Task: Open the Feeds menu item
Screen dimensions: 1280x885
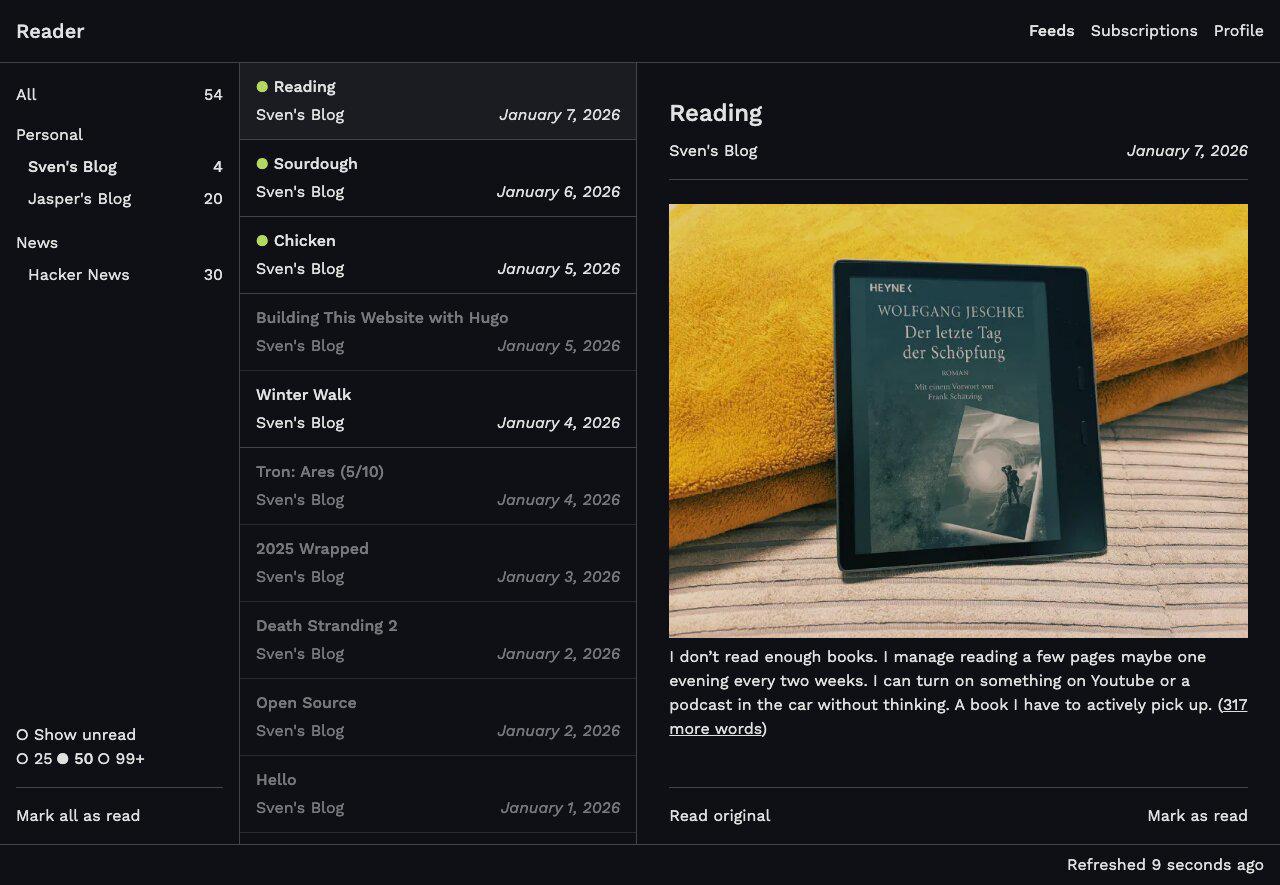Action: coord(1051,31)
